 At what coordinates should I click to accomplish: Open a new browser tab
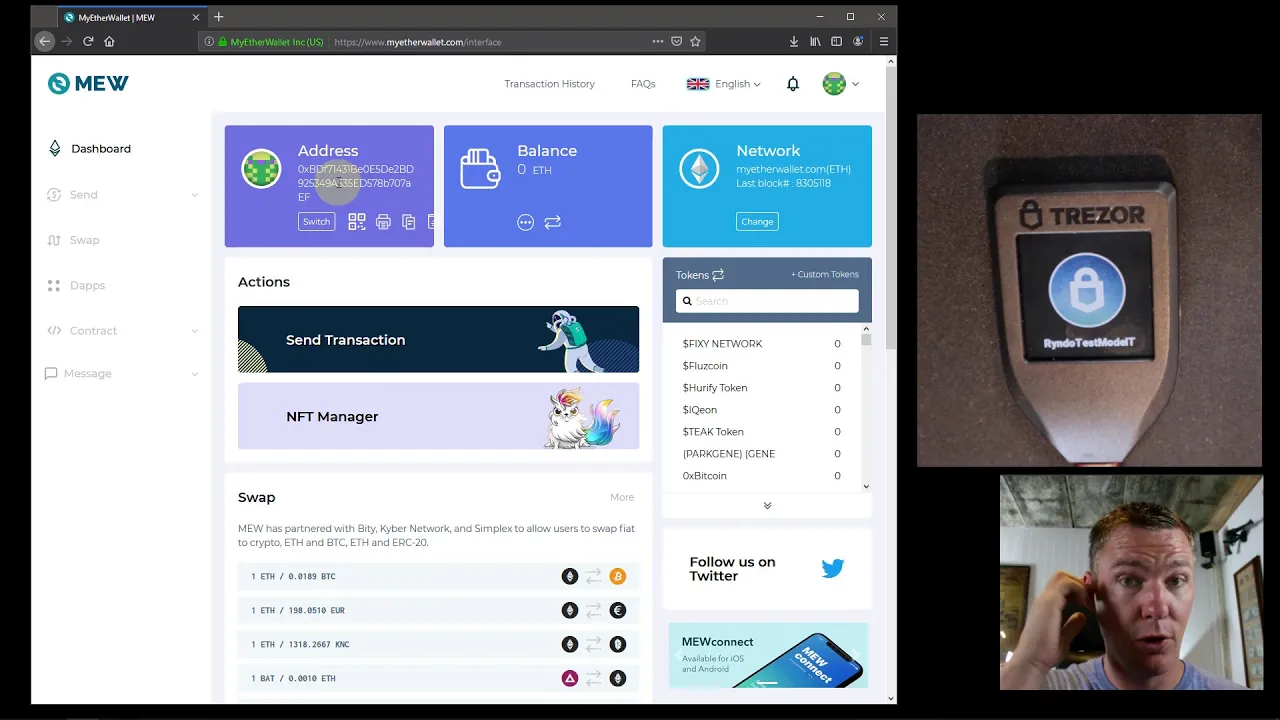(x=218, y=16)
